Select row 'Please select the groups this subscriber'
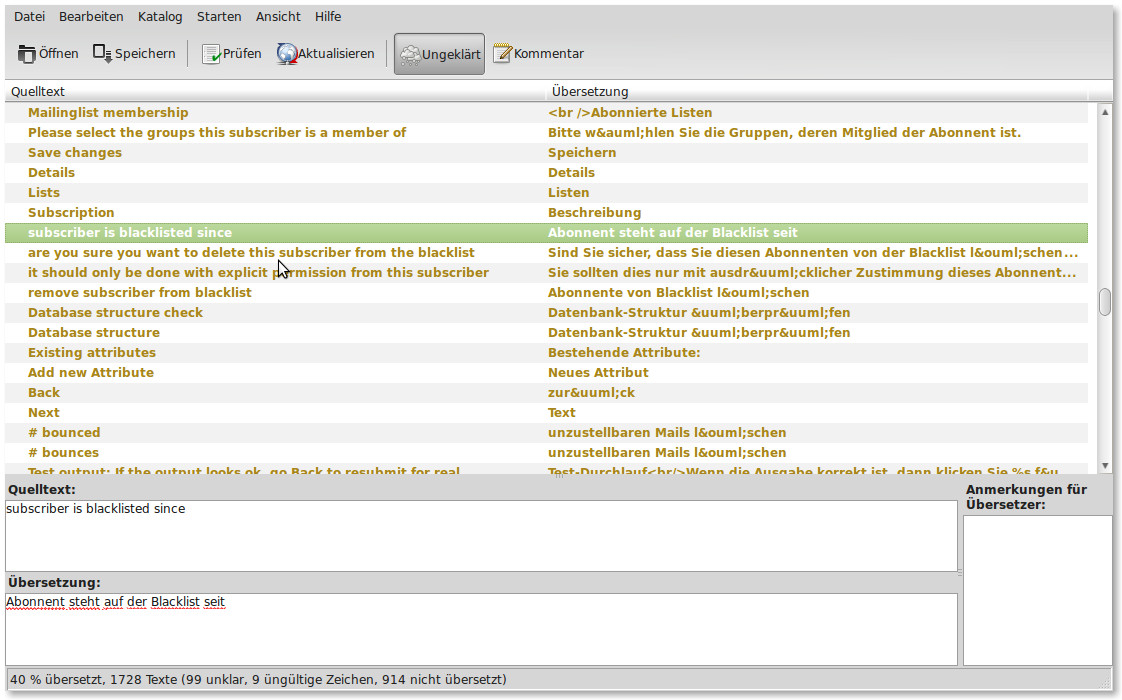Screen dimensions: 1122x700 coord(547,132)
